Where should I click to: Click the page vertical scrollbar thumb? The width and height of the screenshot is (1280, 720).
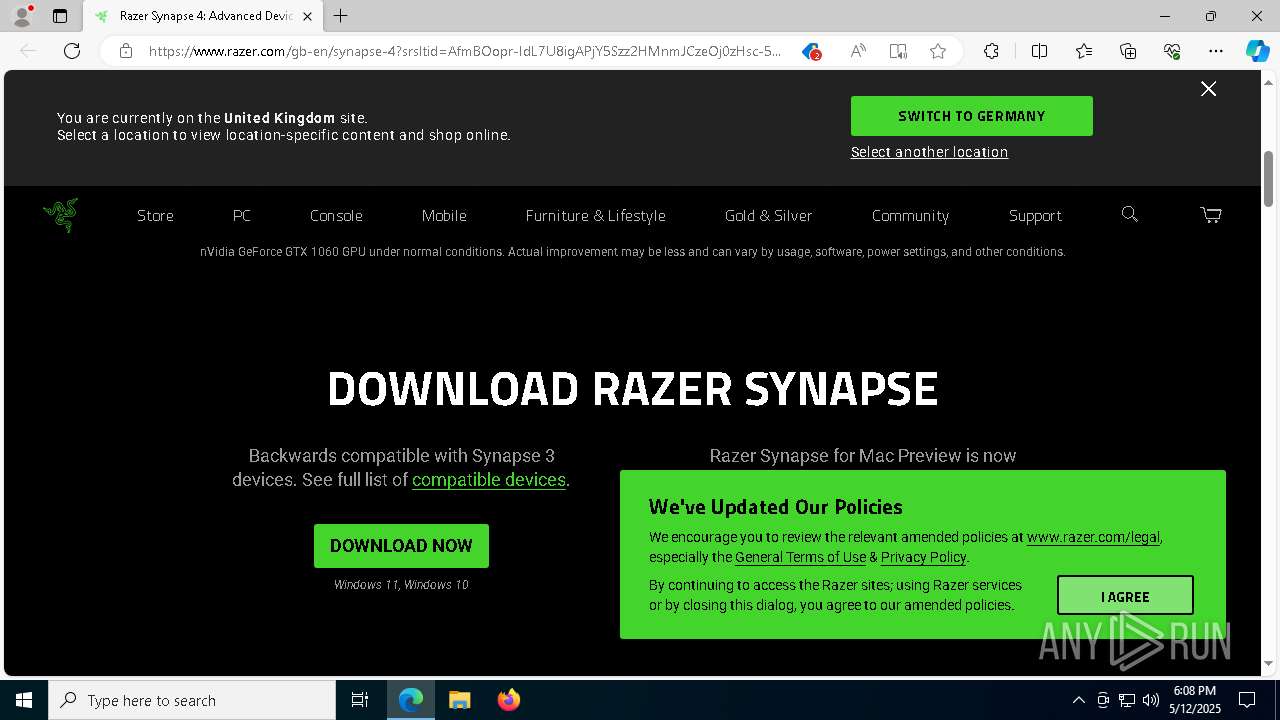1269,178
